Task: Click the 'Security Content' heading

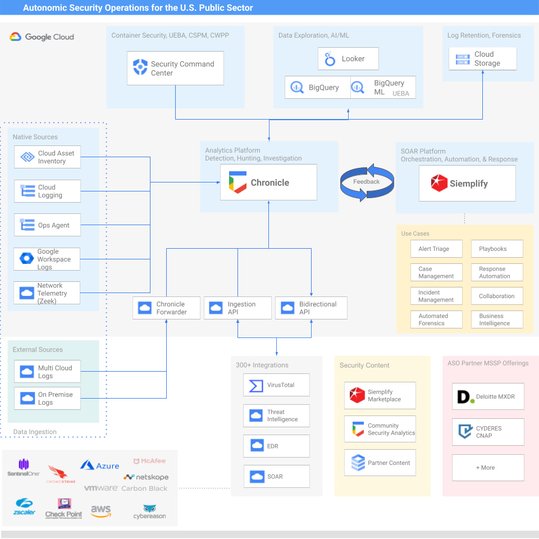Action: [364, 365]
